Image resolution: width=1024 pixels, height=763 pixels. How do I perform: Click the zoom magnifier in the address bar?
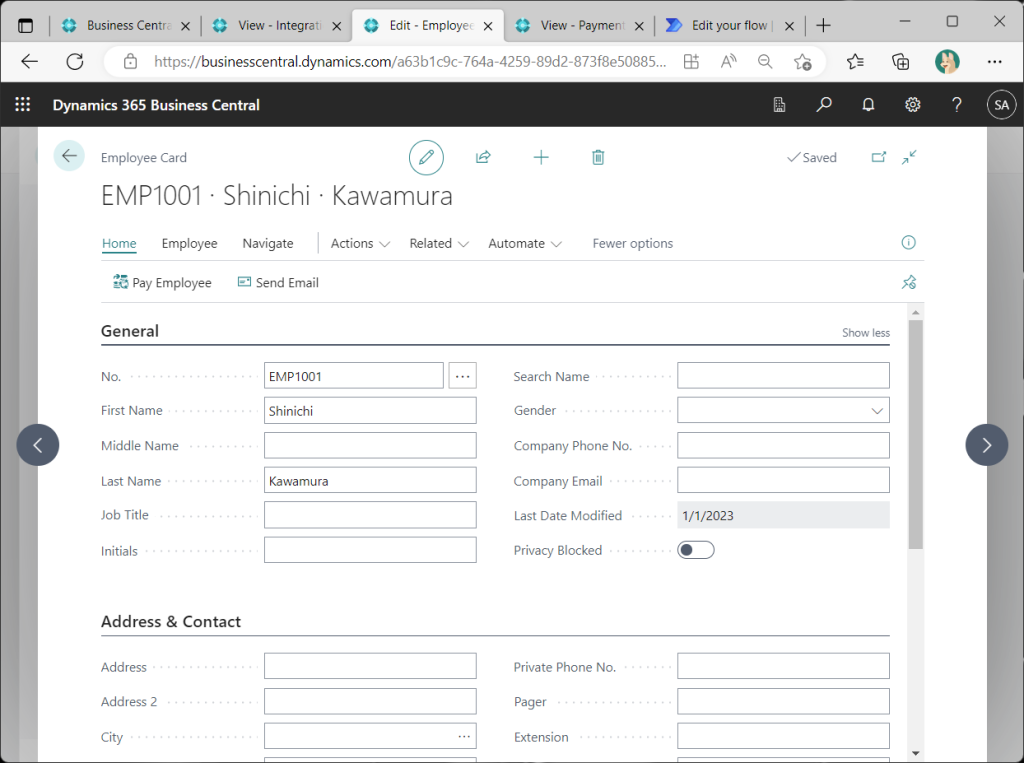tap(765, 61)
